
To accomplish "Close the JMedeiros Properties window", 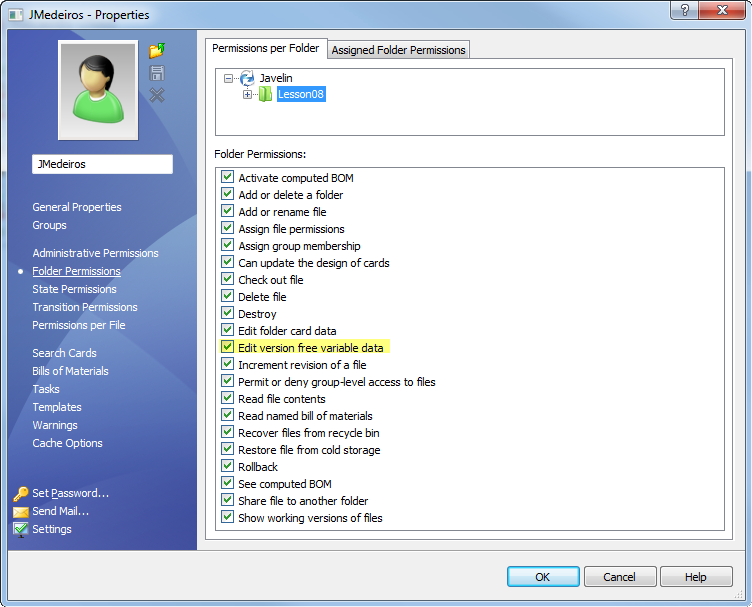I will 722,10.
